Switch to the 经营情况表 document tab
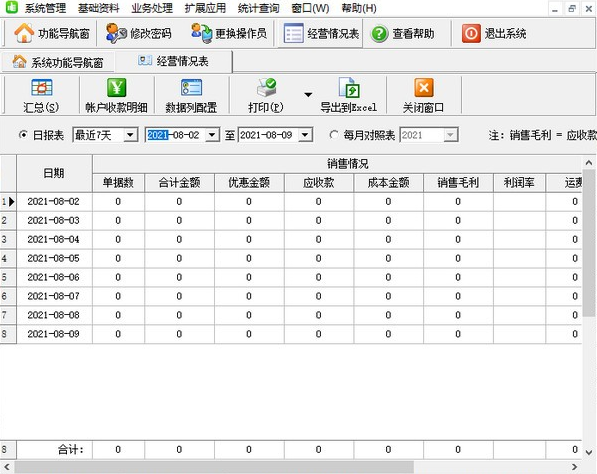Viewport: 597px width, 474px height. pyautogui.click(x=174, y=61)
